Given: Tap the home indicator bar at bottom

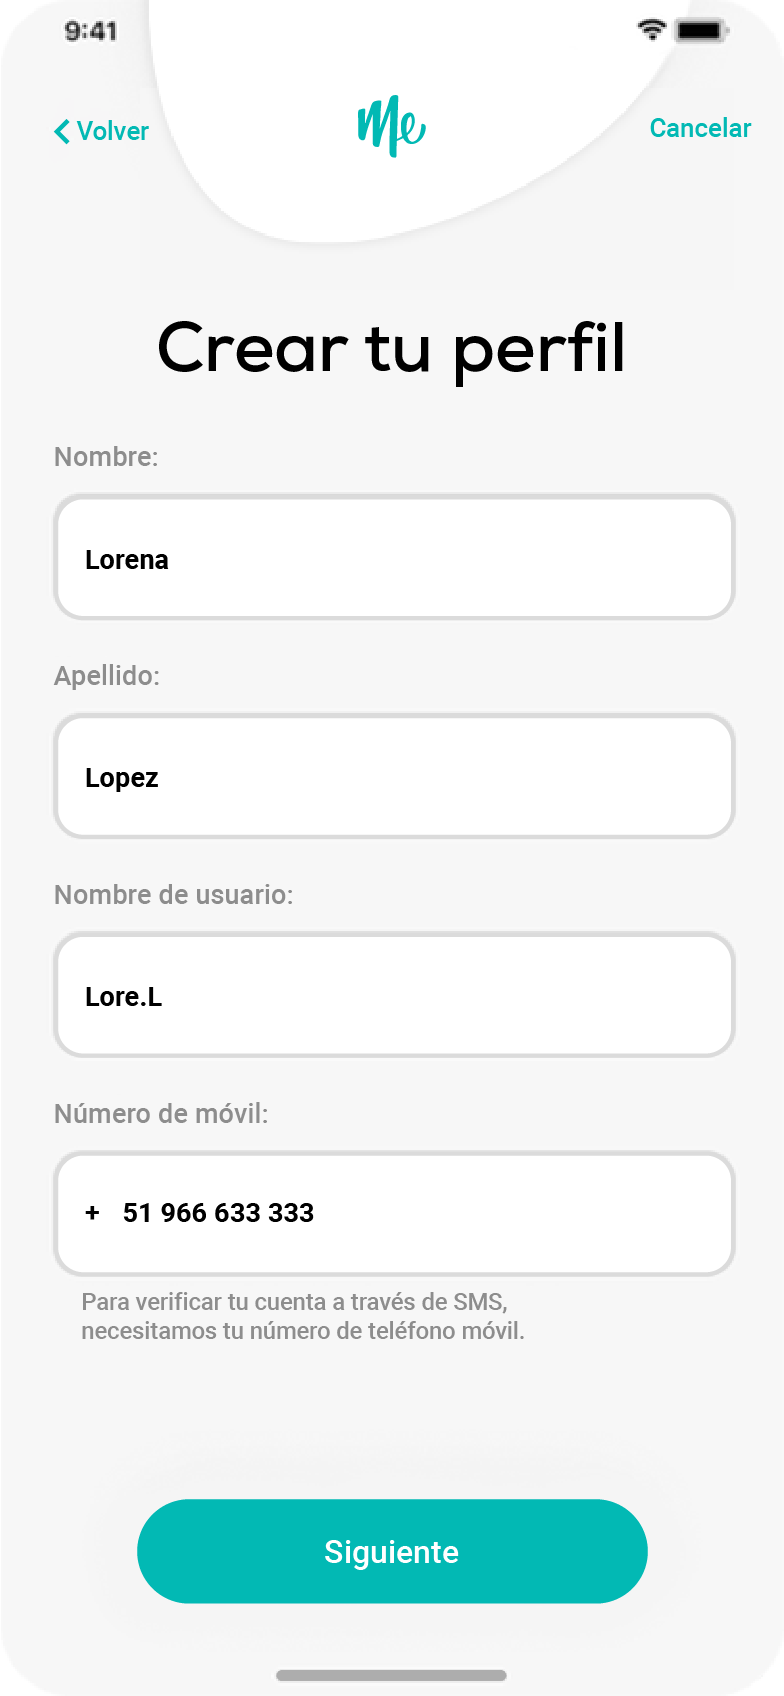Looking at the screenshot, I should [x=391, y=1675].
